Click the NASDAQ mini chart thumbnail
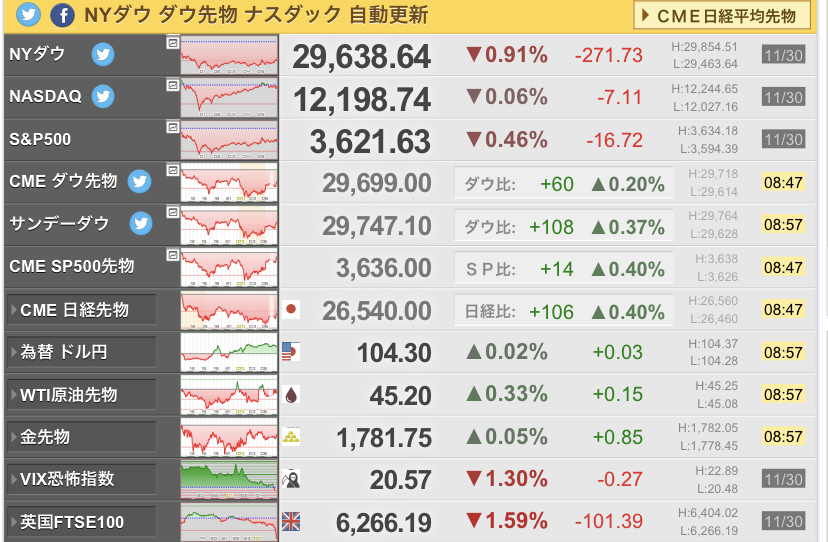This screenshot has height=542, width=828. pos(229,98)
